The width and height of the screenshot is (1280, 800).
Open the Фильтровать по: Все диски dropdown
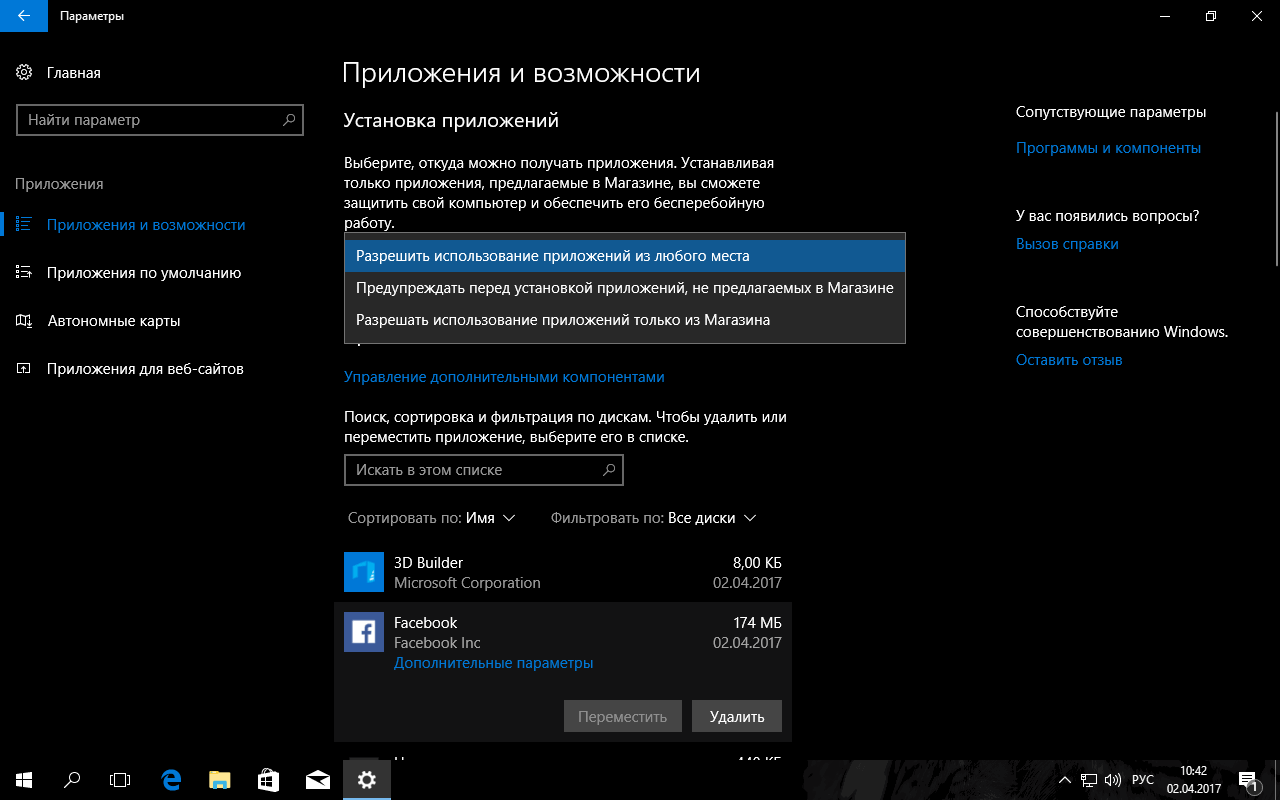[653, 518]
